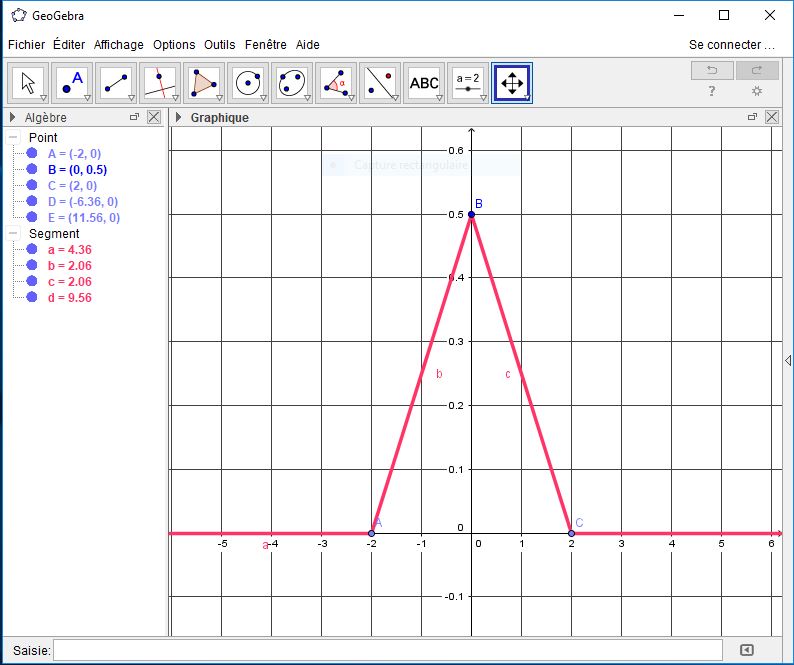Open the side perspectives arrow at right edge

[788, 361]
